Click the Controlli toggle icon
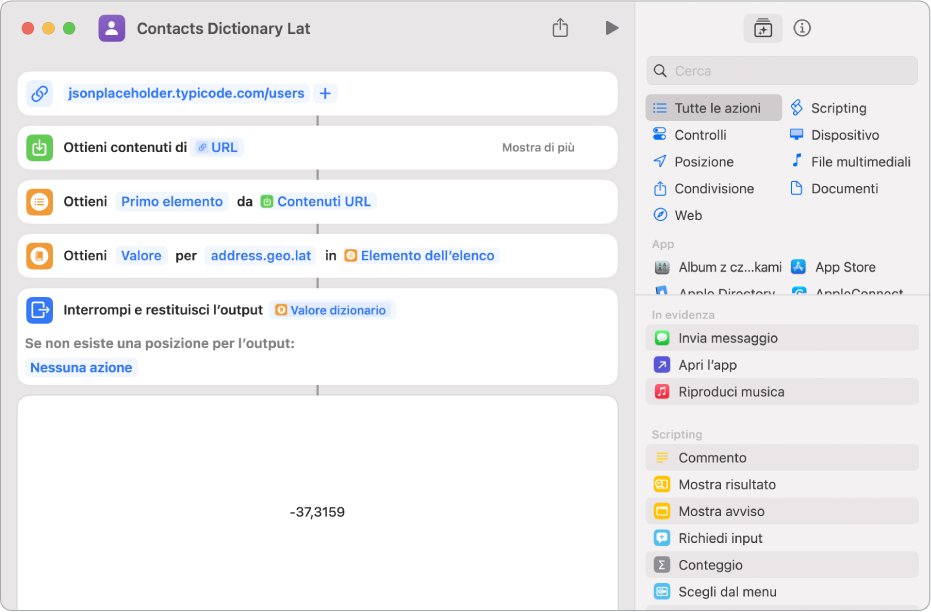This screenshot has height=612, width=931. pyautogui.click(x=660, y=134)
